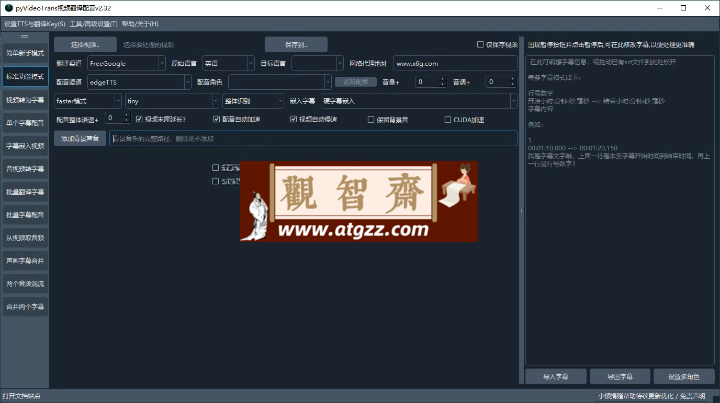The height and width of the screenshot is (403, 720).
Task: Open 单个字幕配音 sidebar tool
Action: pos(25,123)
